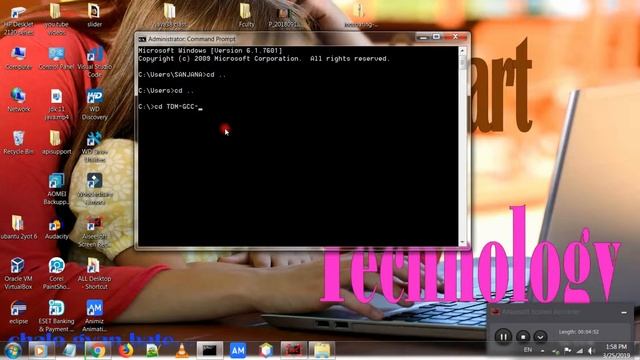Launch AOMEI Backupper shortcut
Image resolution: width=640 pixels, height=360 pixels.
[56, 189]
